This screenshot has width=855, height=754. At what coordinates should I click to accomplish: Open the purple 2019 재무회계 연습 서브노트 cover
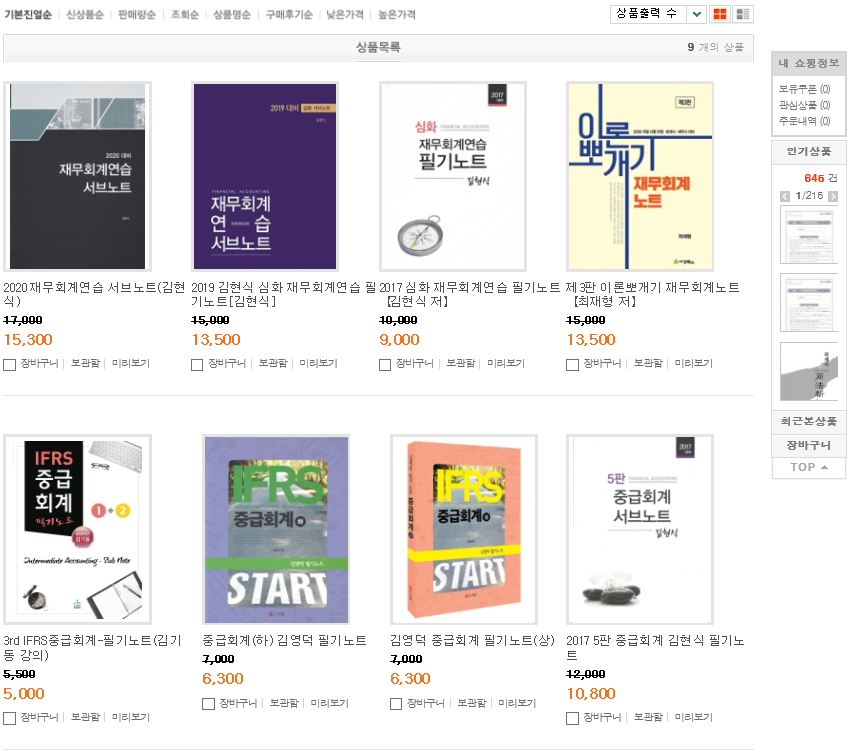pyautogui.click(x=265, y=176)
